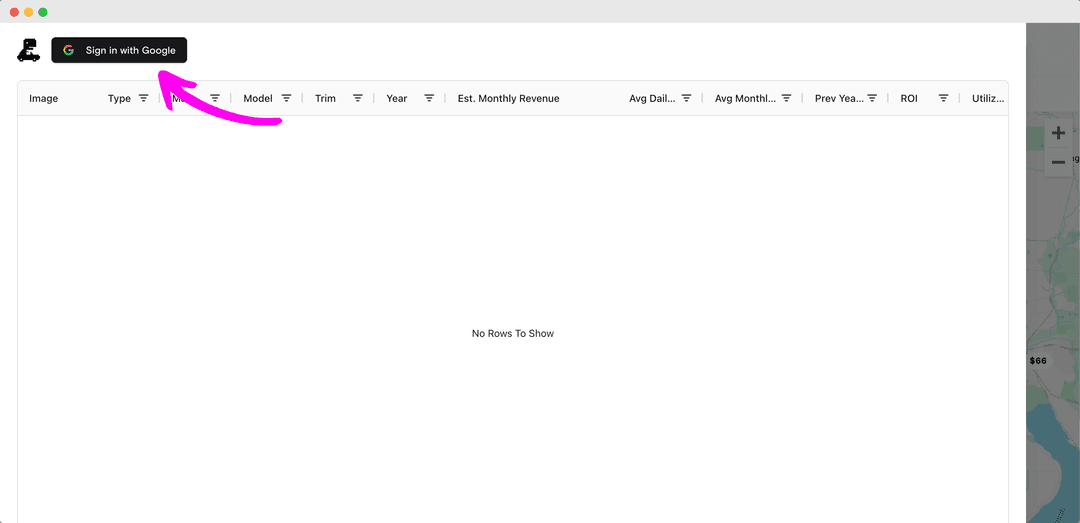Screen dimensions: 1080x523
Task: Expand the Prev Year column filter
Action: point(872,98)
